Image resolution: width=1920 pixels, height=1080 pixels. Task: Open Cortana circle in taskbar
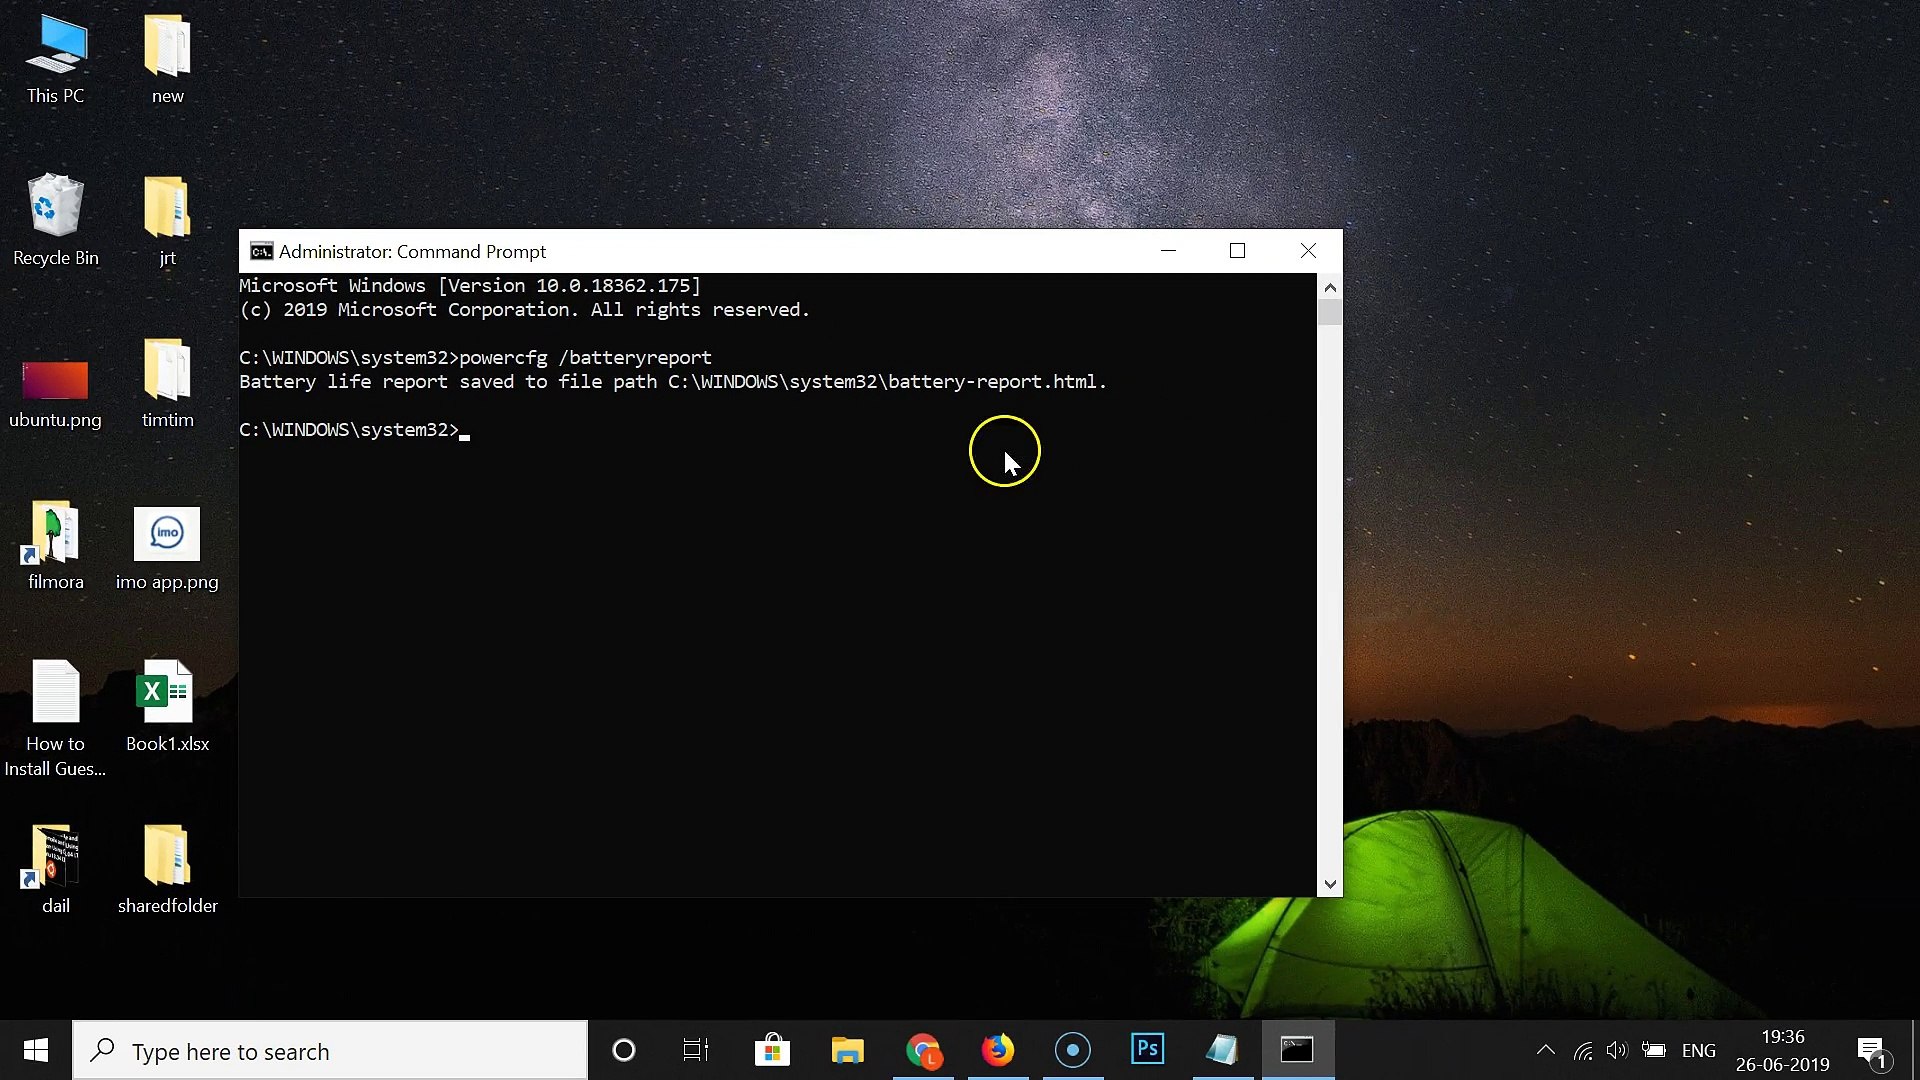(x=624, y=1050)
